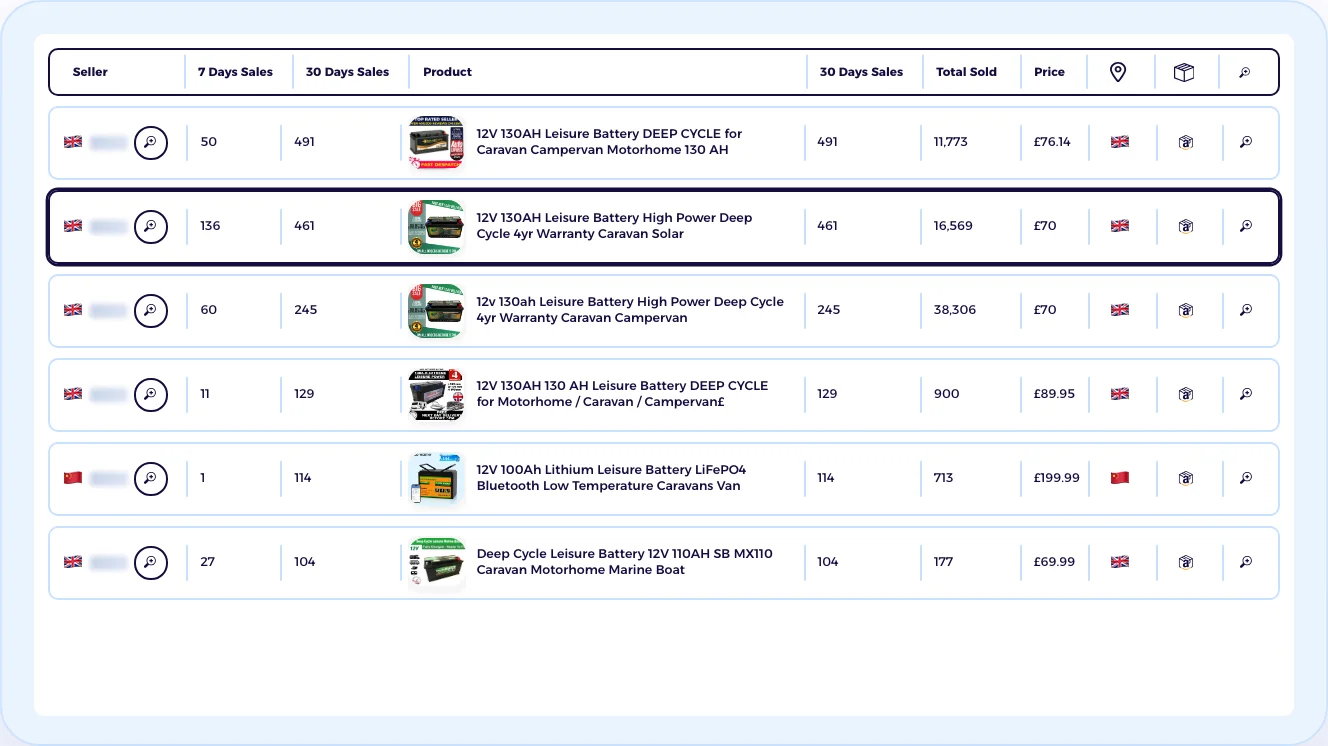This screenshot has height=746, width=1328.
Task: Click title ending "Motorhome / Caravan / Campervan£"
Action: coord(622,394)
